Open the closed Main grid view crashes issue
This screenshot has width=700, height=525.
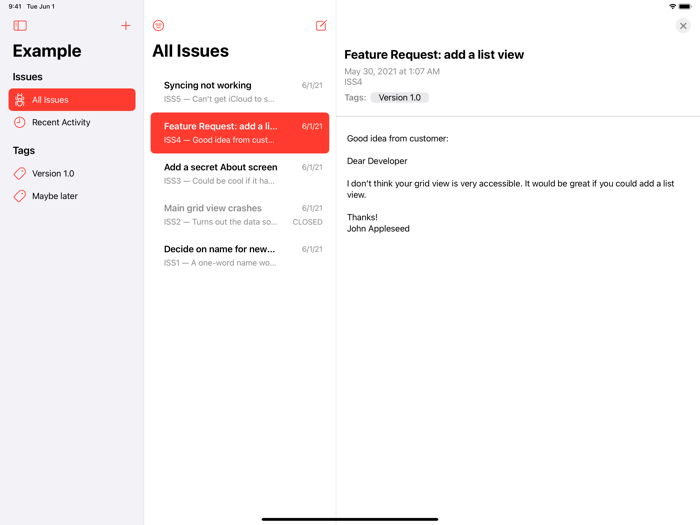[240, 215]
